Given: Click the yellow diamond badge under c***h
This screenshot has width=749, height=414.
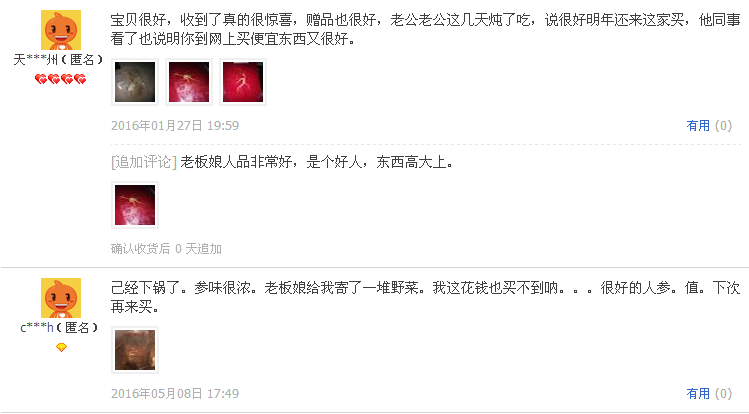Looking at the screenshot, I should [x=61, y=347].
